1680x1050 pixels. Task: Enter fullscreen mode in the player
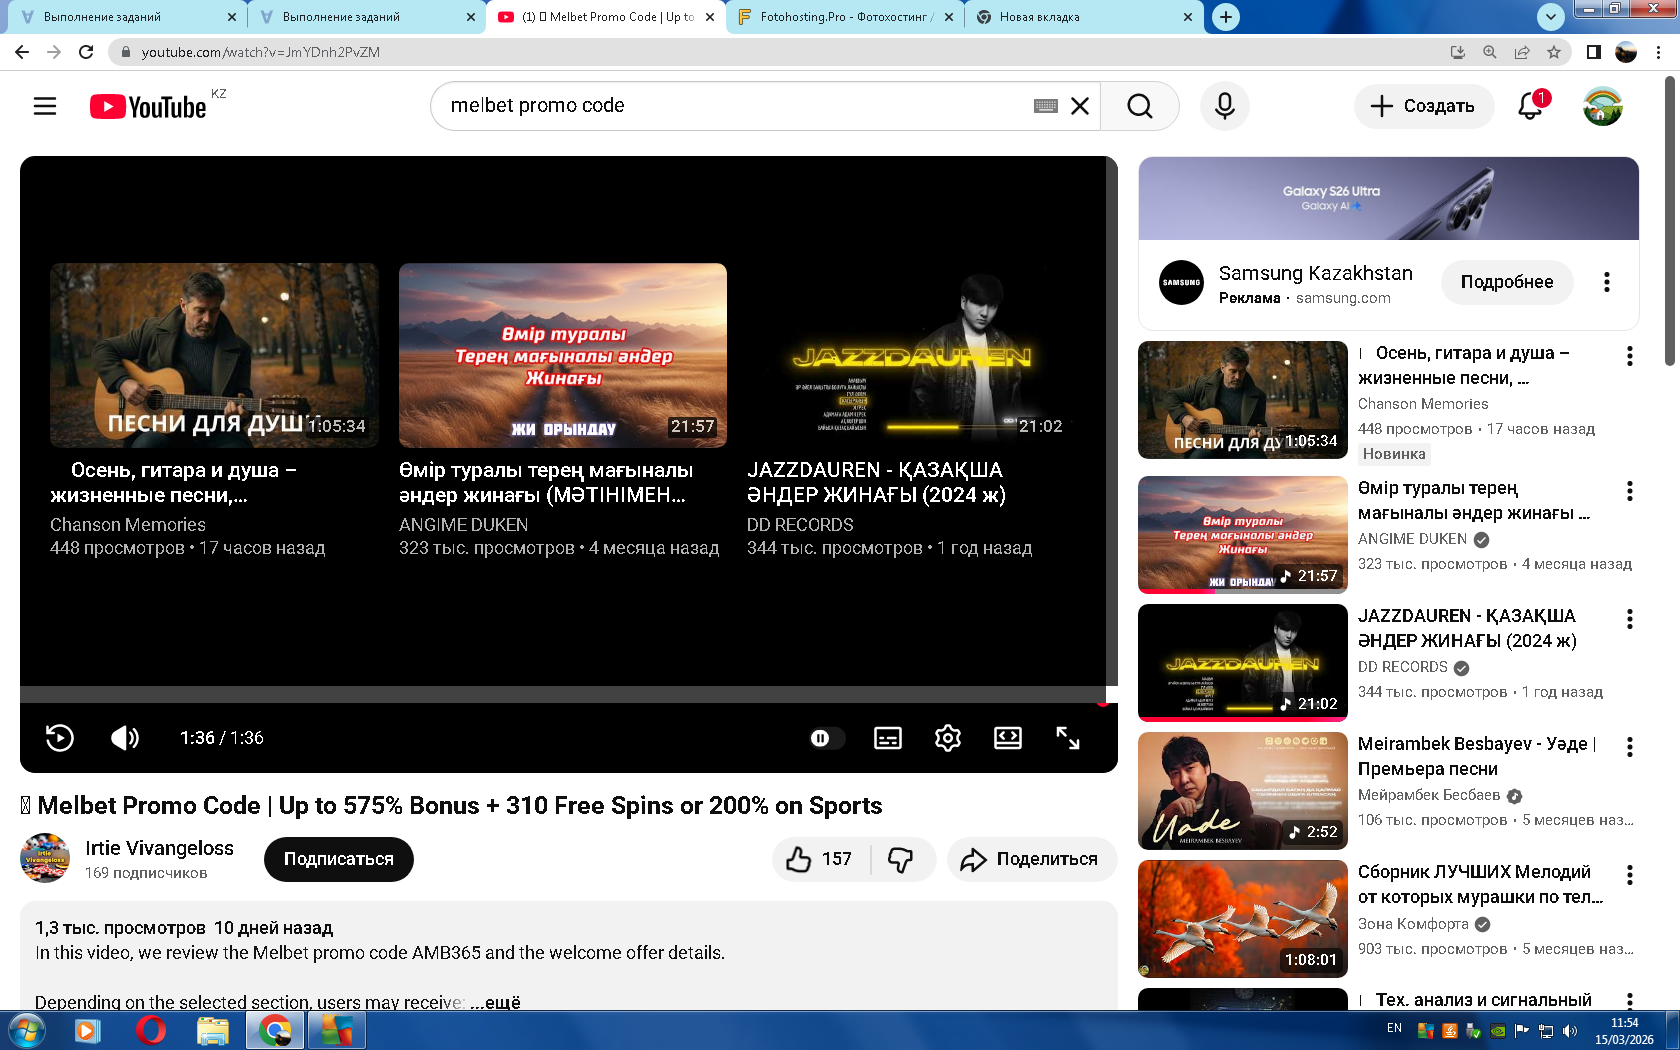(1068, 738)
